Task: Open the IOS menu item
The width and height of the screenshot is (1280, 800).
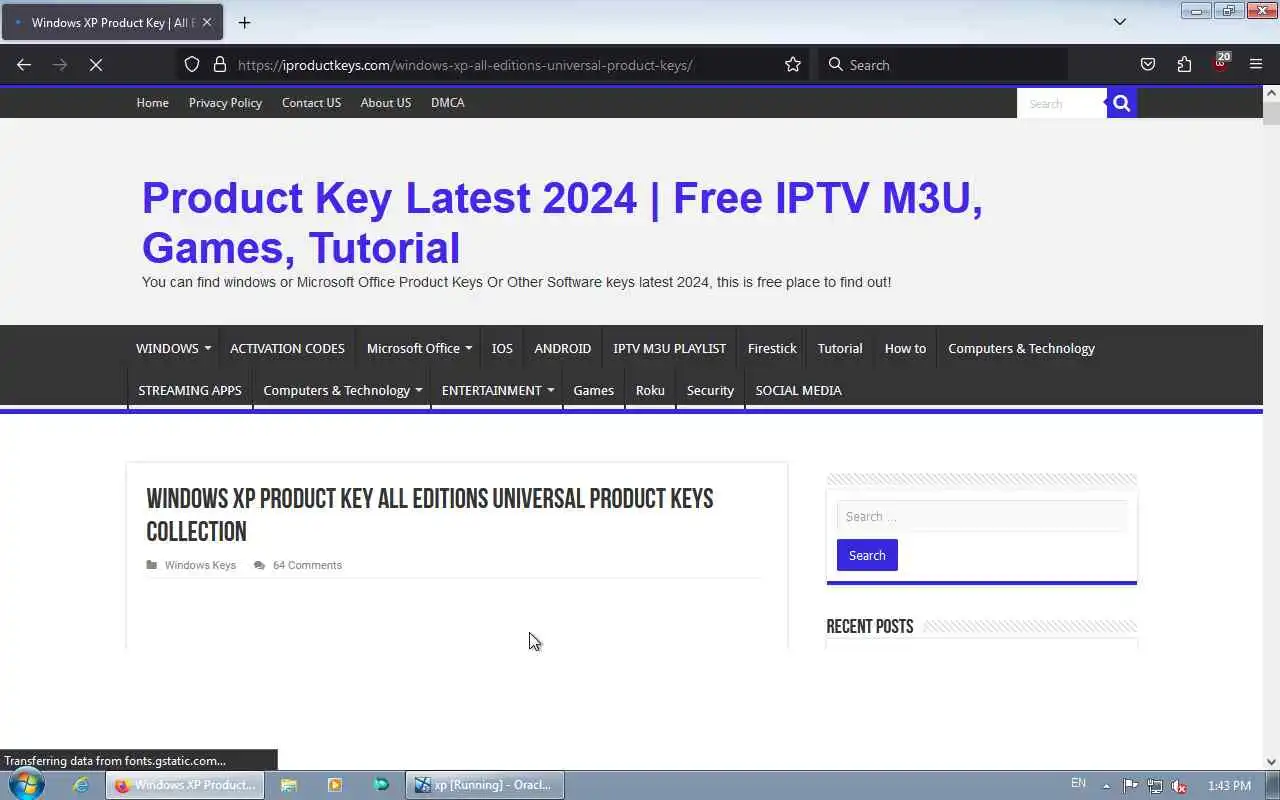Action: pos(502,348)
